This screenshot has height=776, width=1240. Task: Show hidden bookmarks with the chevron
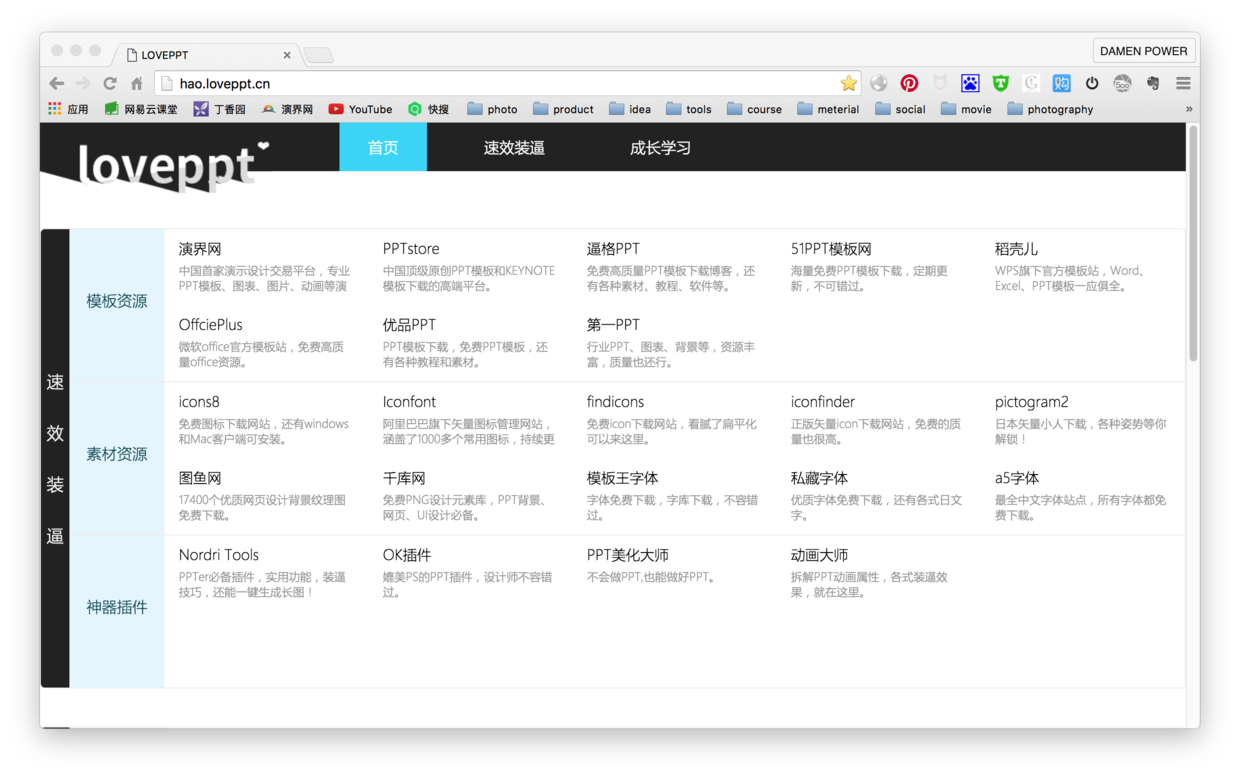1189,109
